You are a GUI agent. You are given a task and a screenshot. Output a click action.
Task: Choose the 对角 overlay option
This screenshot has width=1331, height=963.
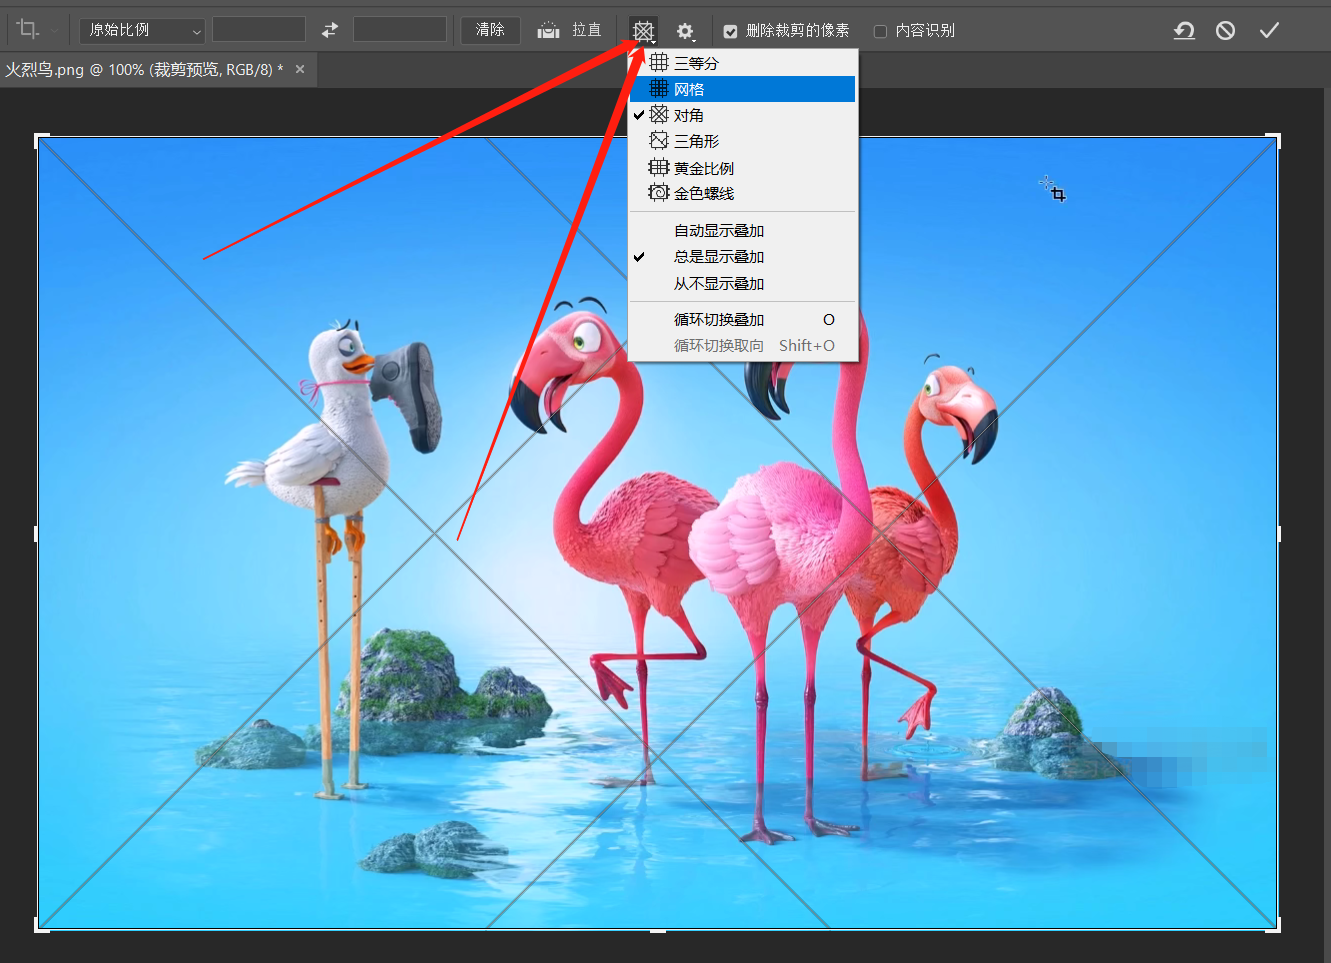(x=743, y=115)
